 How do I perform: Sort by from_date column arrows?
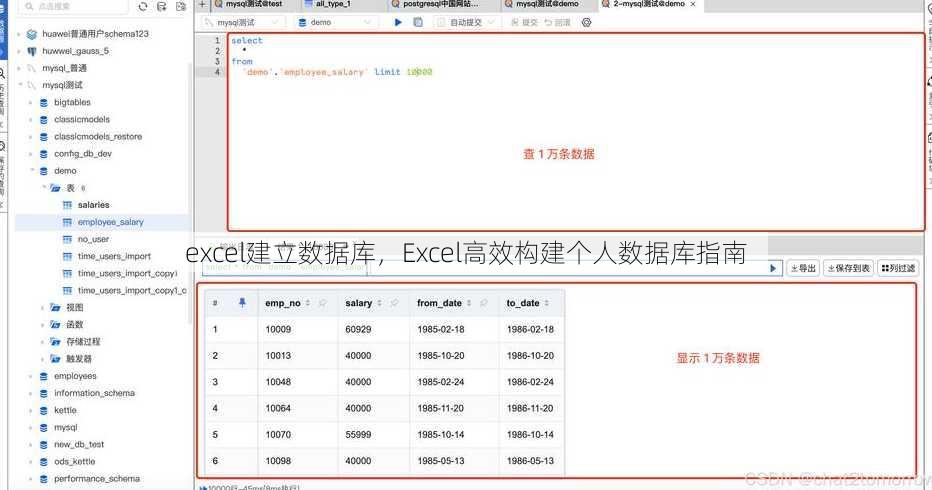[x=469, y=303]
